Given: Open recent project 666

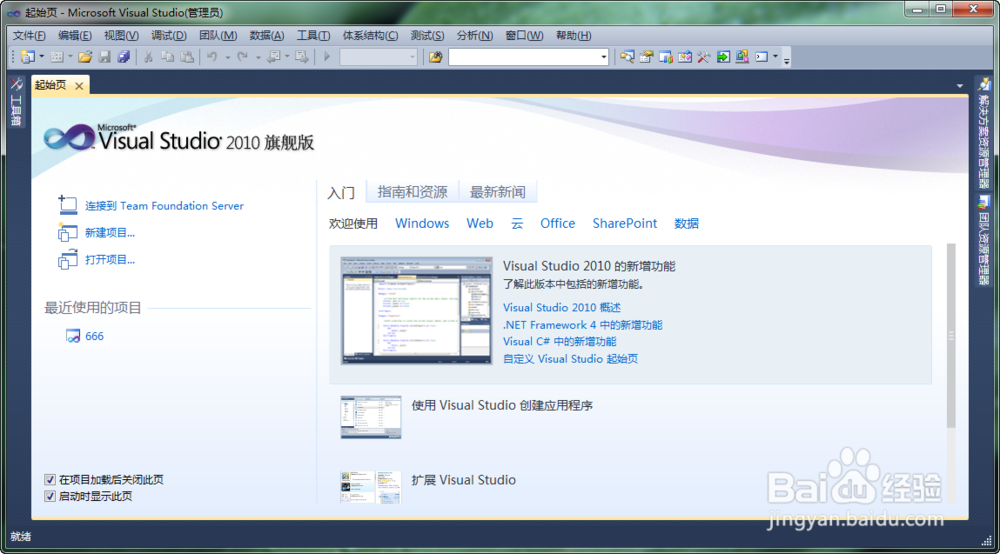Looking at the screenshot, I should pos(94,336).
